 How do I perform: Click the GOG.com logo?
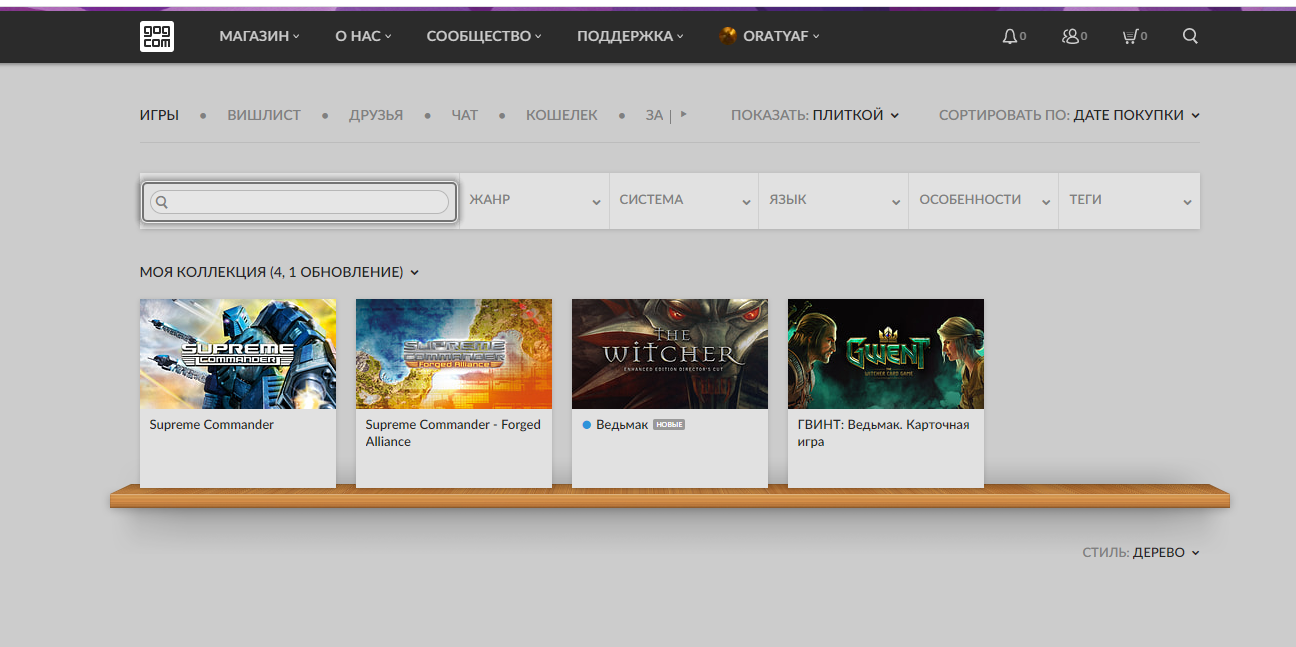(157, 36)
